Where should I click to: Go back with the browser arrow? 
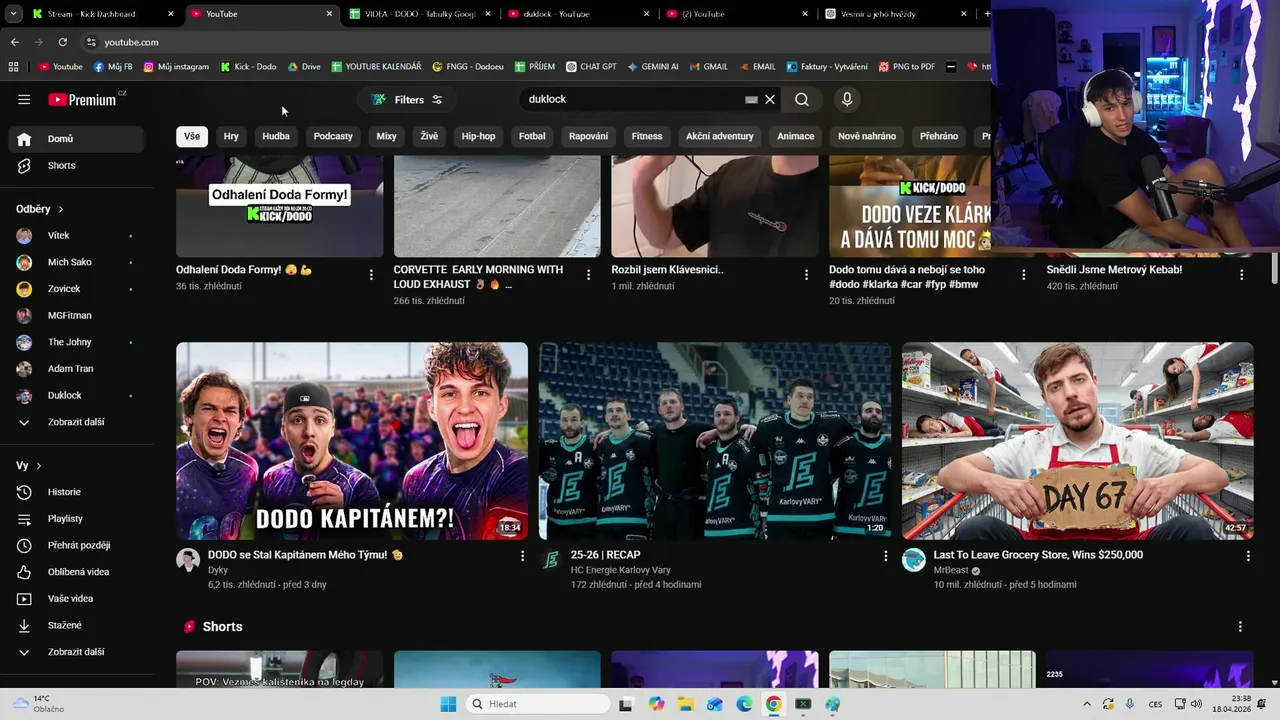pos(14,42)
